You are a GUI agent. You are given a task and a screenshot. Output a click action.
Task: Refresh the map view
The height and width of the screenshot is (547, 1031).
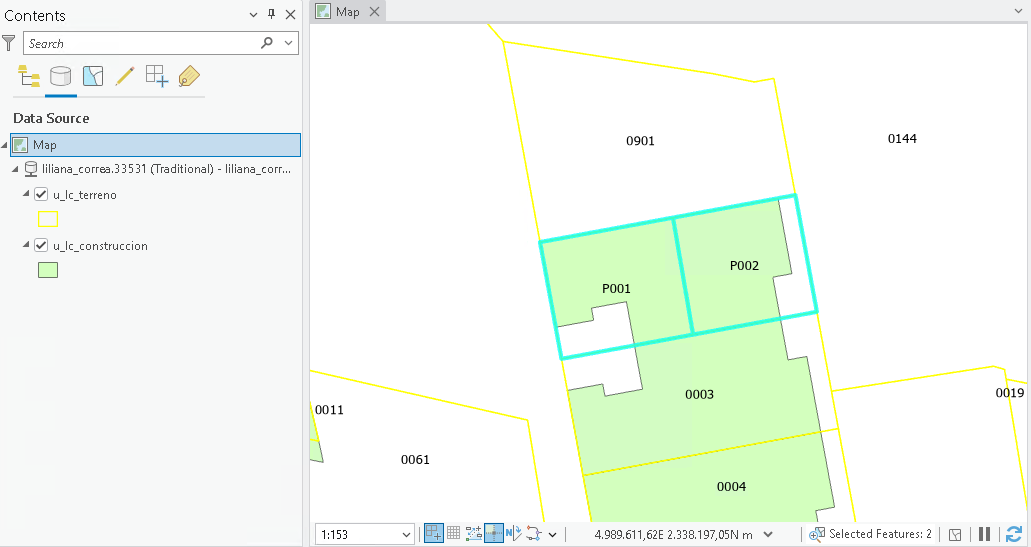[1013, 534]
